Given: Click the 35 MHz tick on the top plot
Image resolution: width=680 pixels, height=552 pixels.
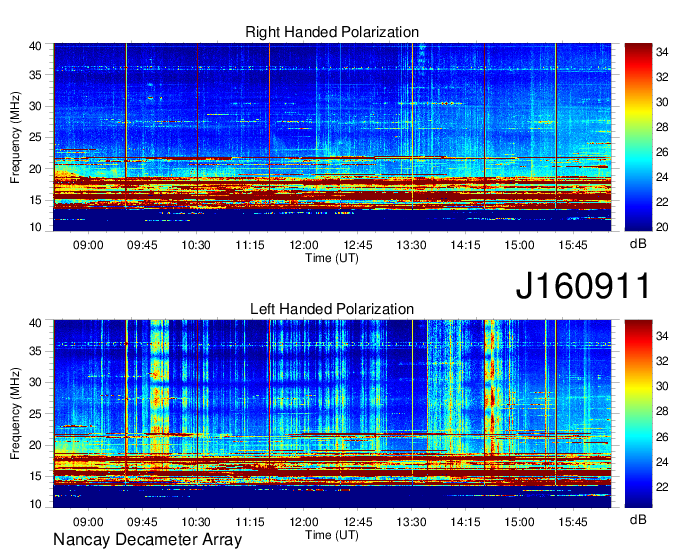Looking at the screenshot, I should [x=35, y=75].
